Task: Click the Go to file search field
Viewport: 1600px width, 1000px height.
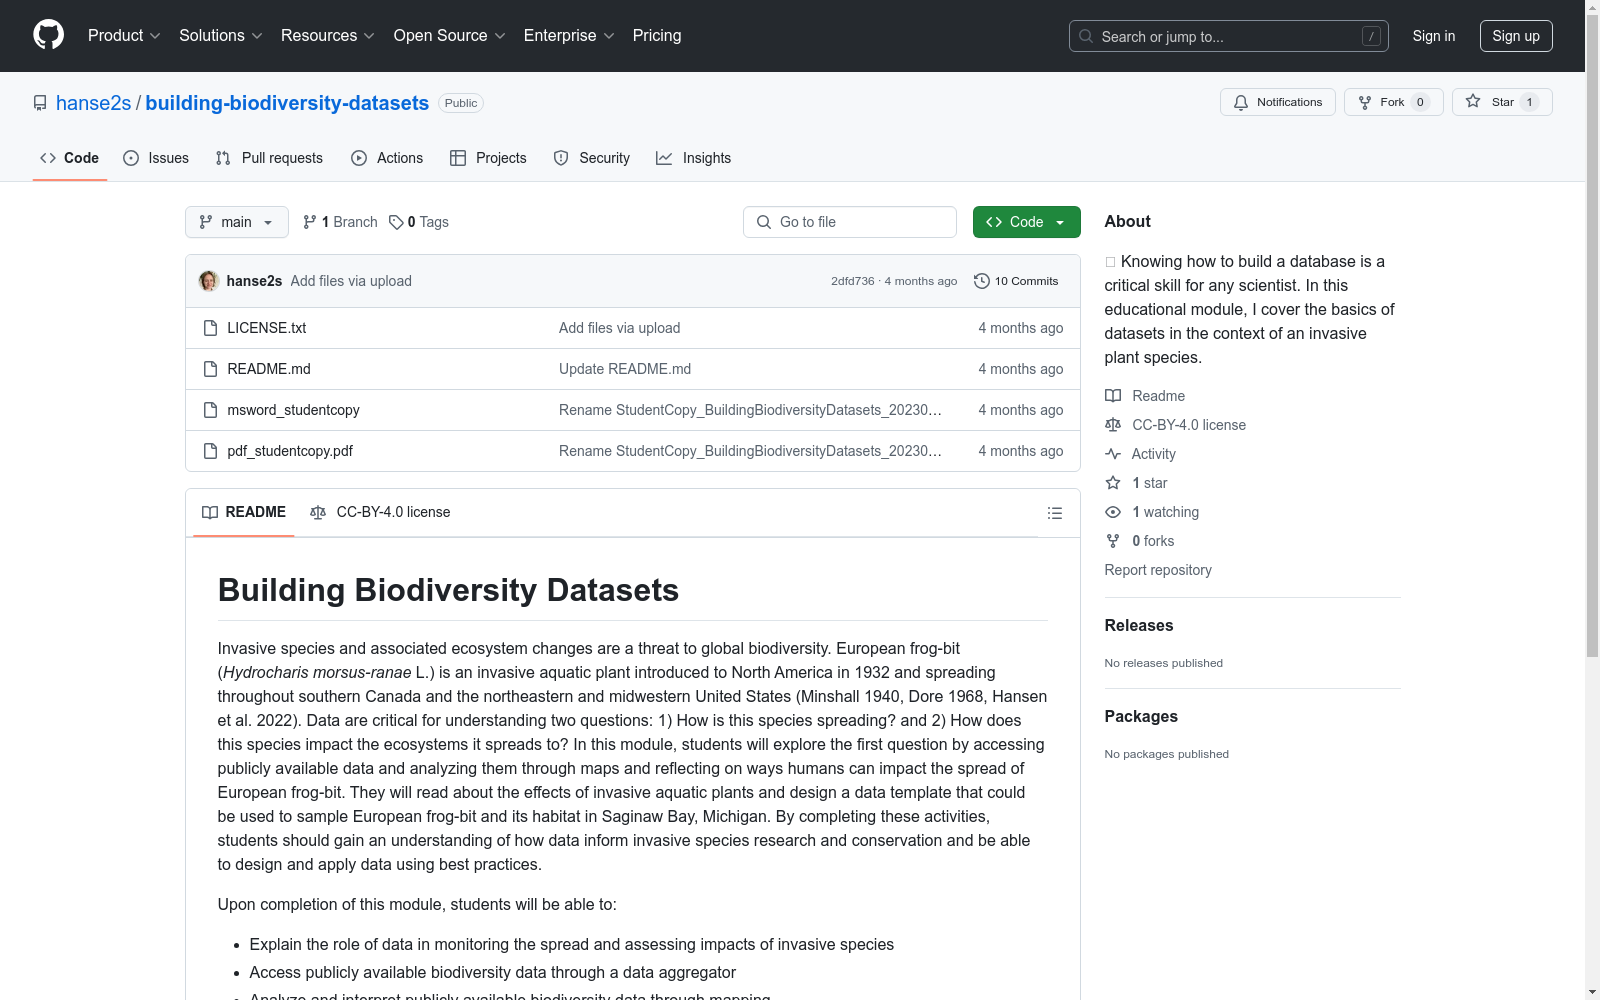Action: 850,222
